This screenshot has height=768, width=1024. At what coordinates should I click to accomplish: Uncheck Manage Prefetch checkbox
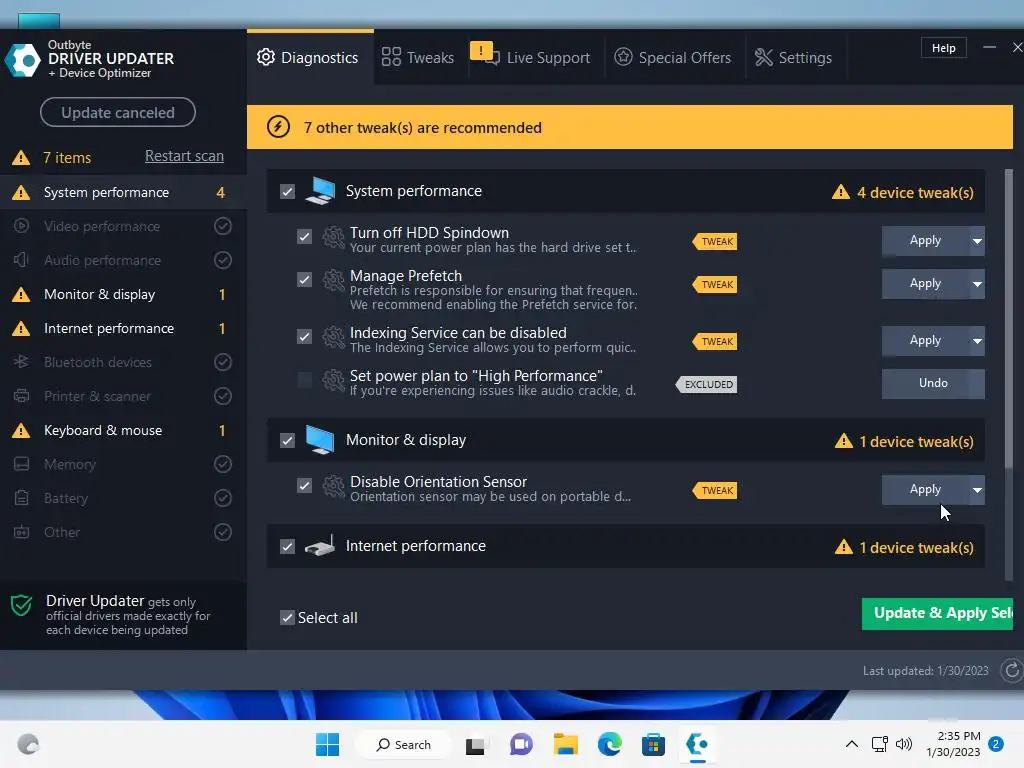coord(304,280)
